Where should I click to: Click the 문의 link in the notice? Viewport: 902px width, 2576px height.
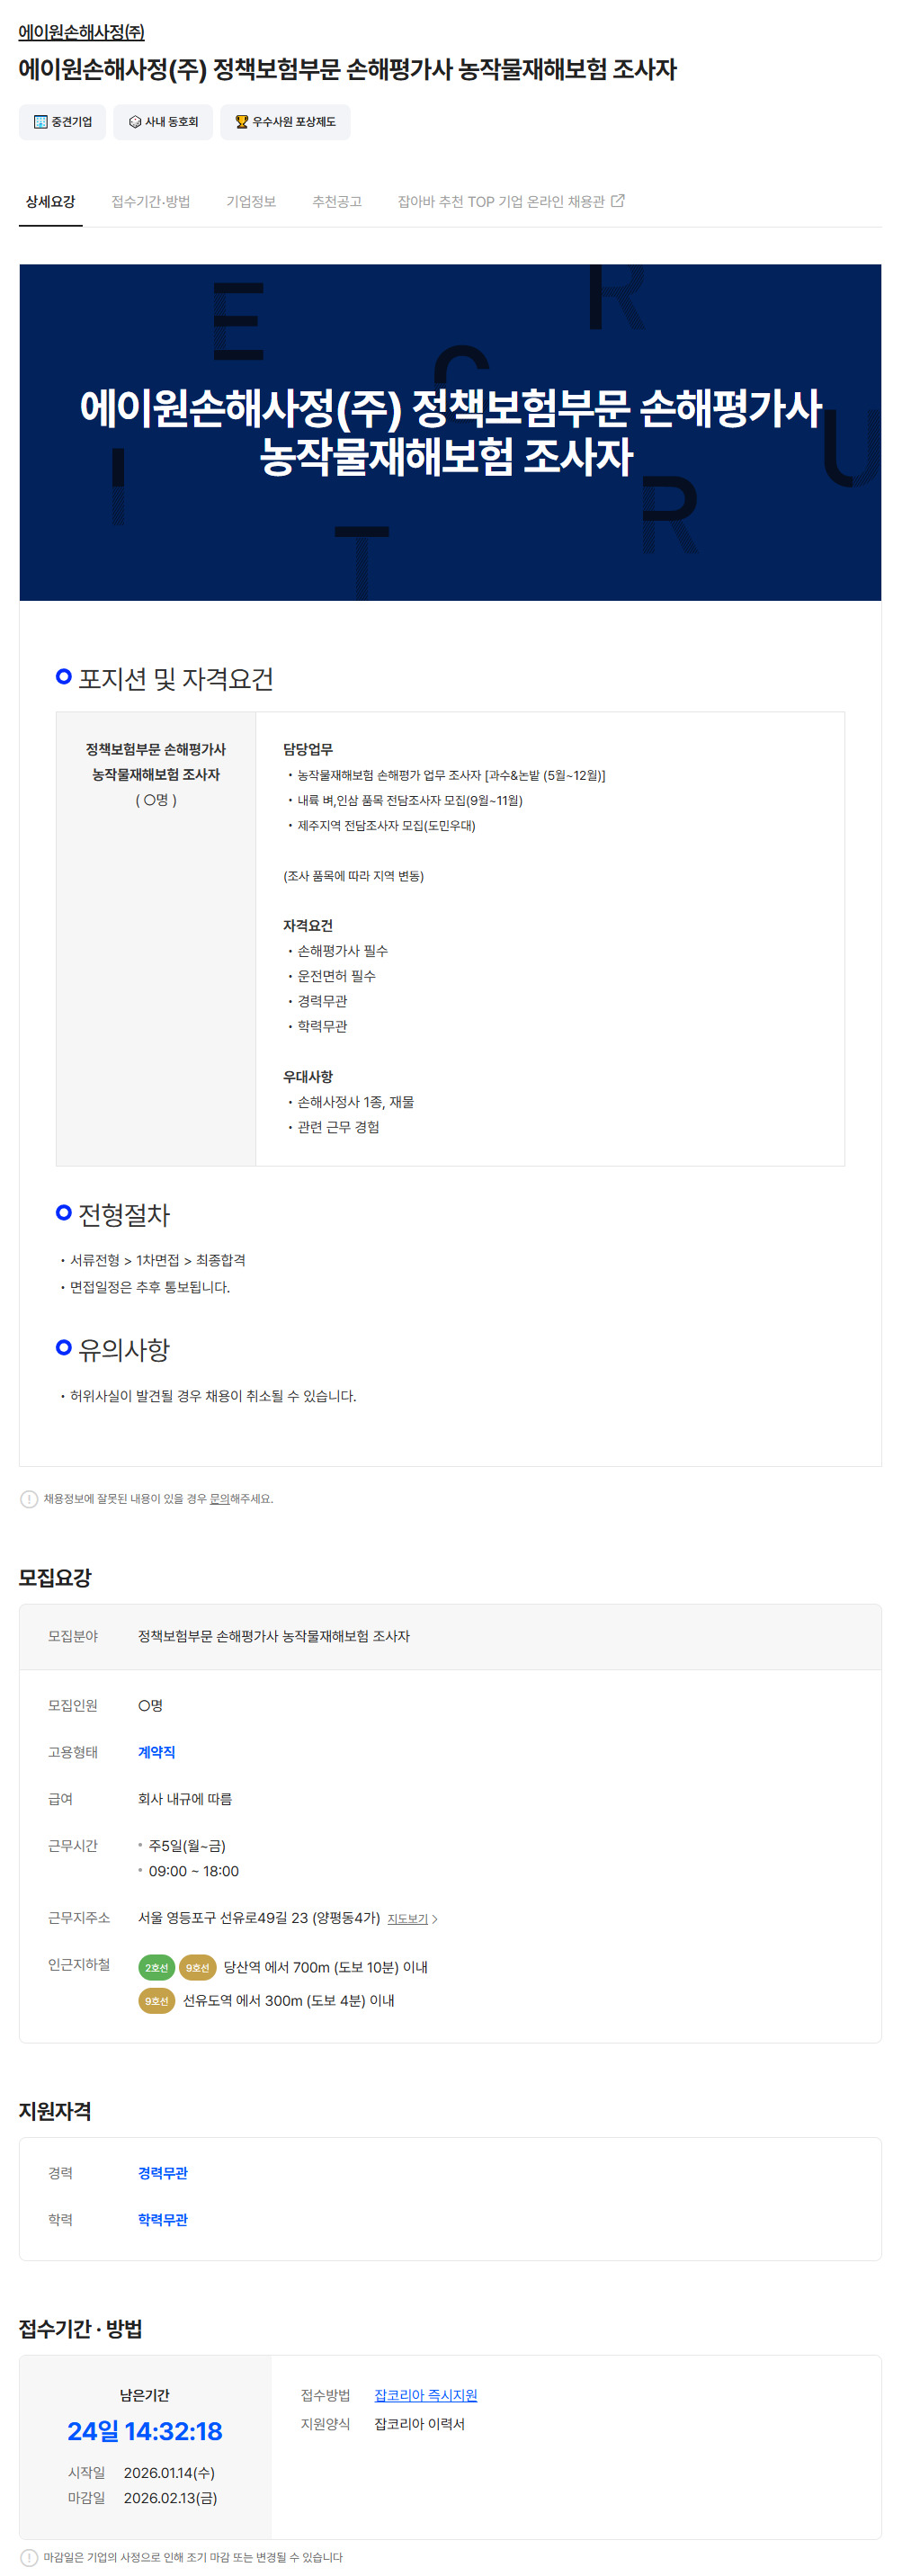[219, 1499]
